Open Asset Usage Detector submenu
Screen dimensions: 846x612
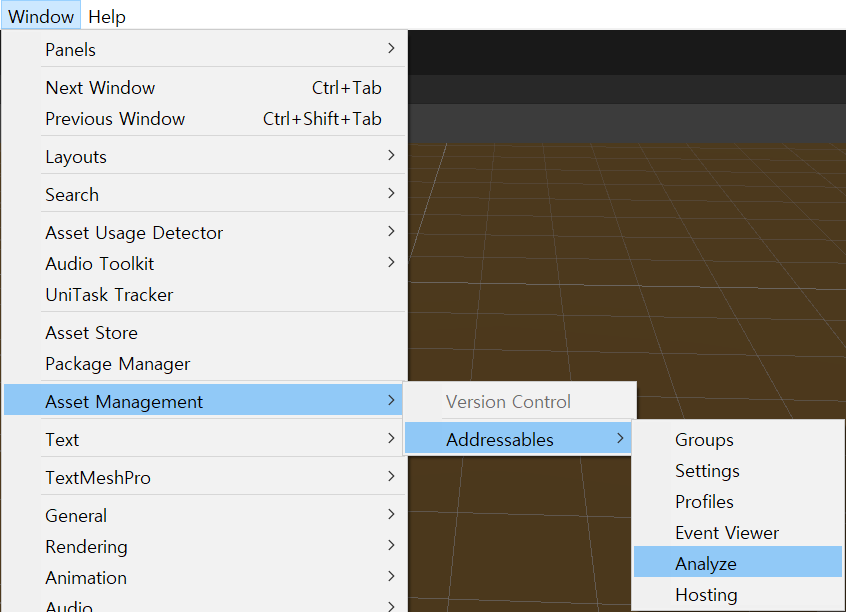(204, 233)
